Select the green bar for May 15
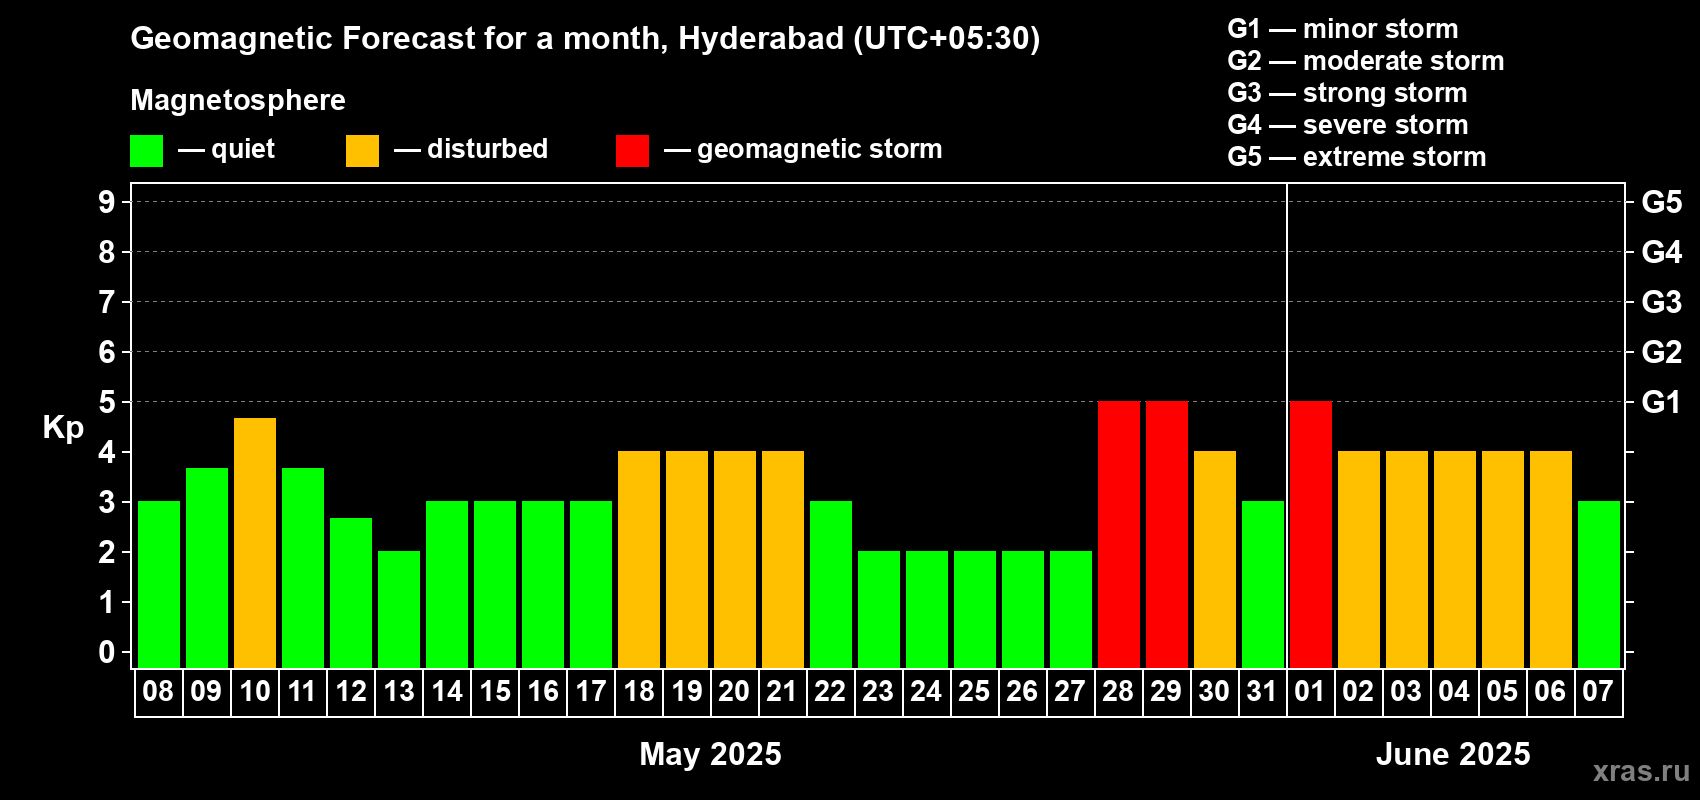The height and width of the screenshot is (800, 1700). [495, 585]
